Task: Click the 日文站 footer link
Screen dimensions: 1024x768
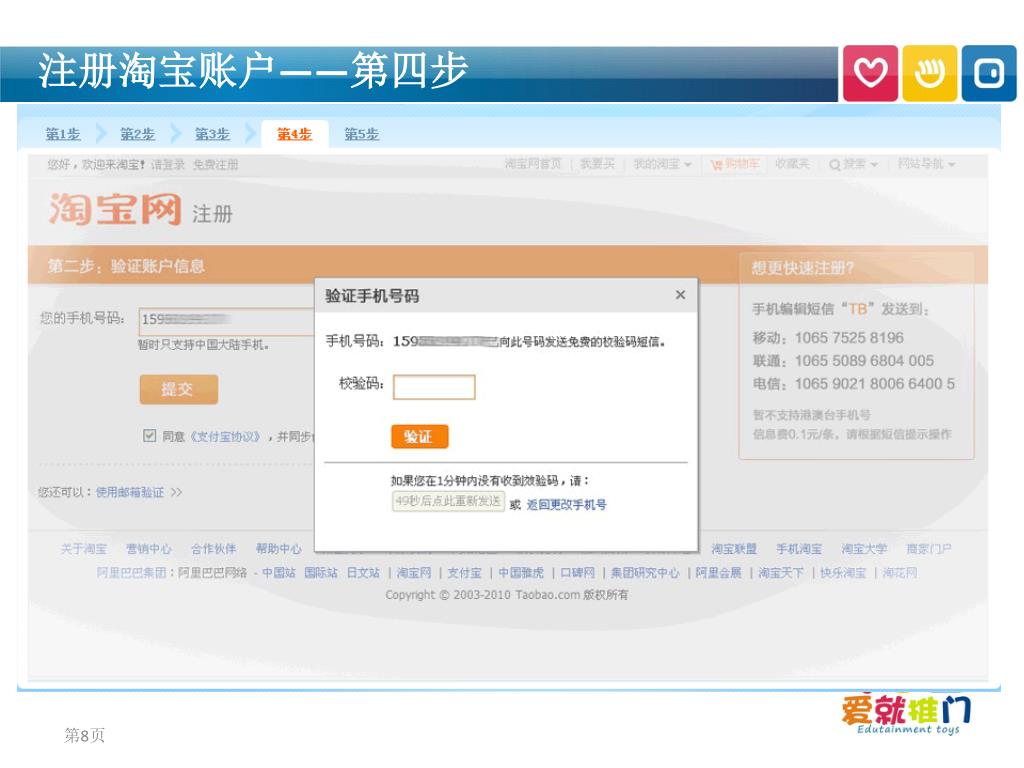Action: pyautogui.click(x=363, y=573)
